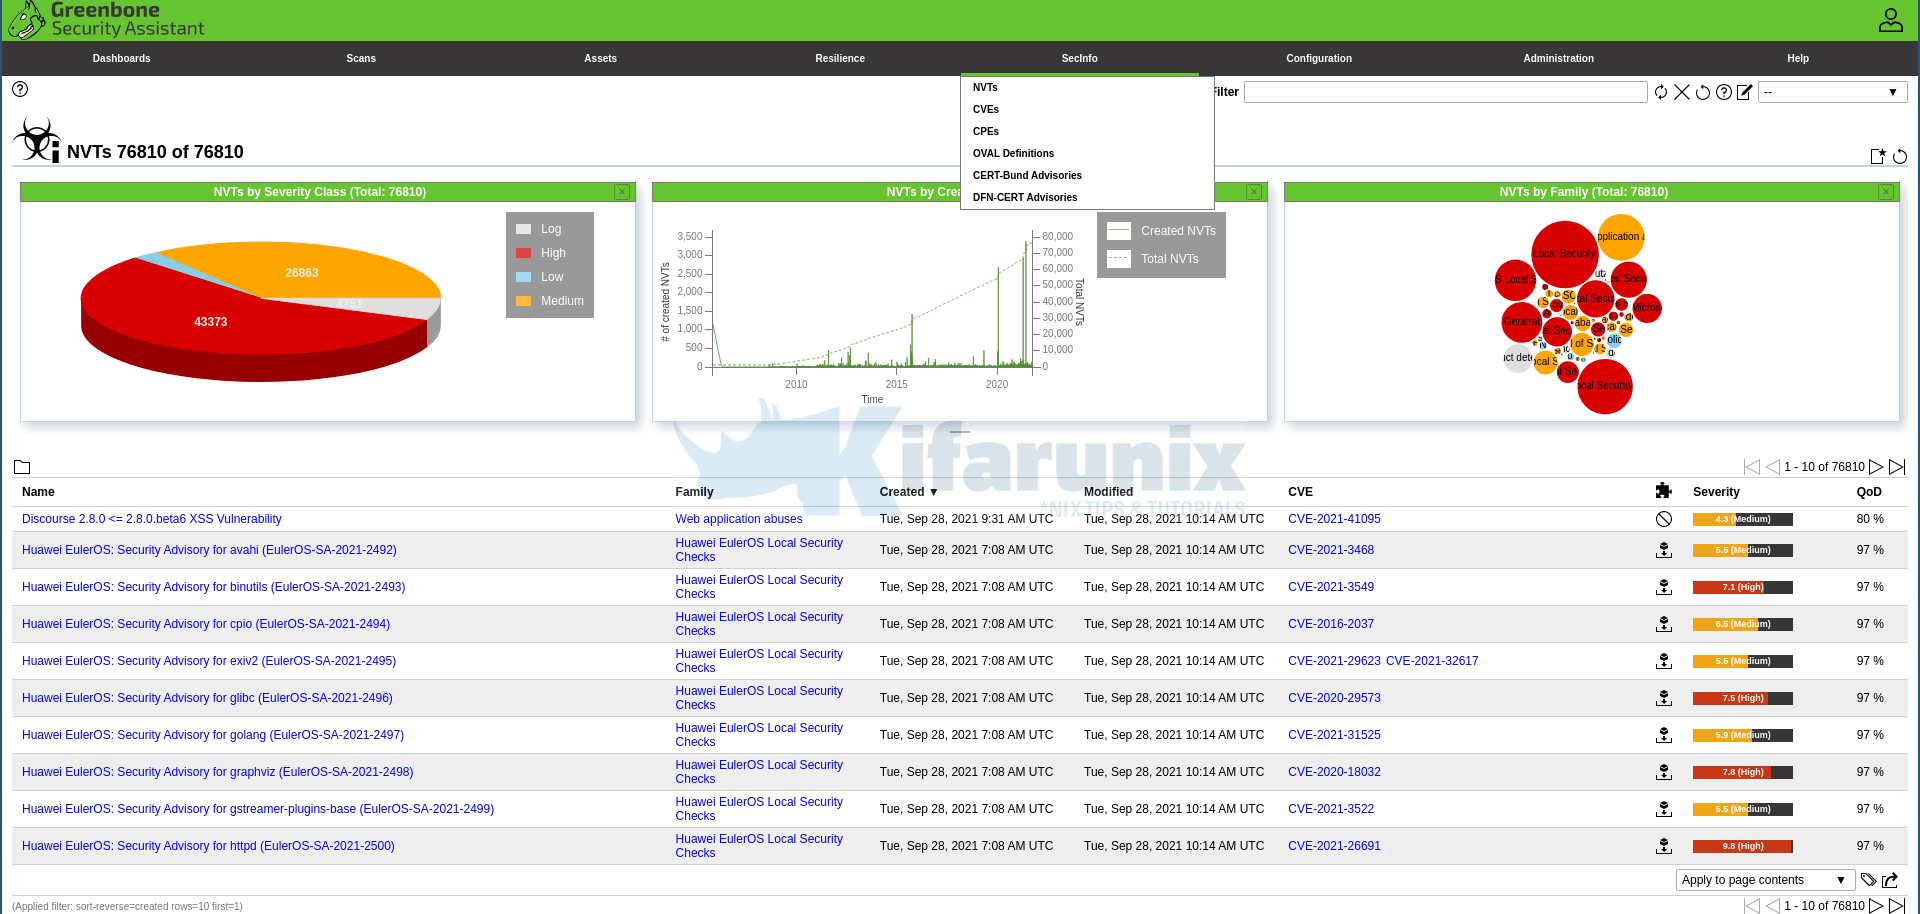Reset filter to default icon
This screenshot has height=914, width=1920.
(x=1703, y=92)
